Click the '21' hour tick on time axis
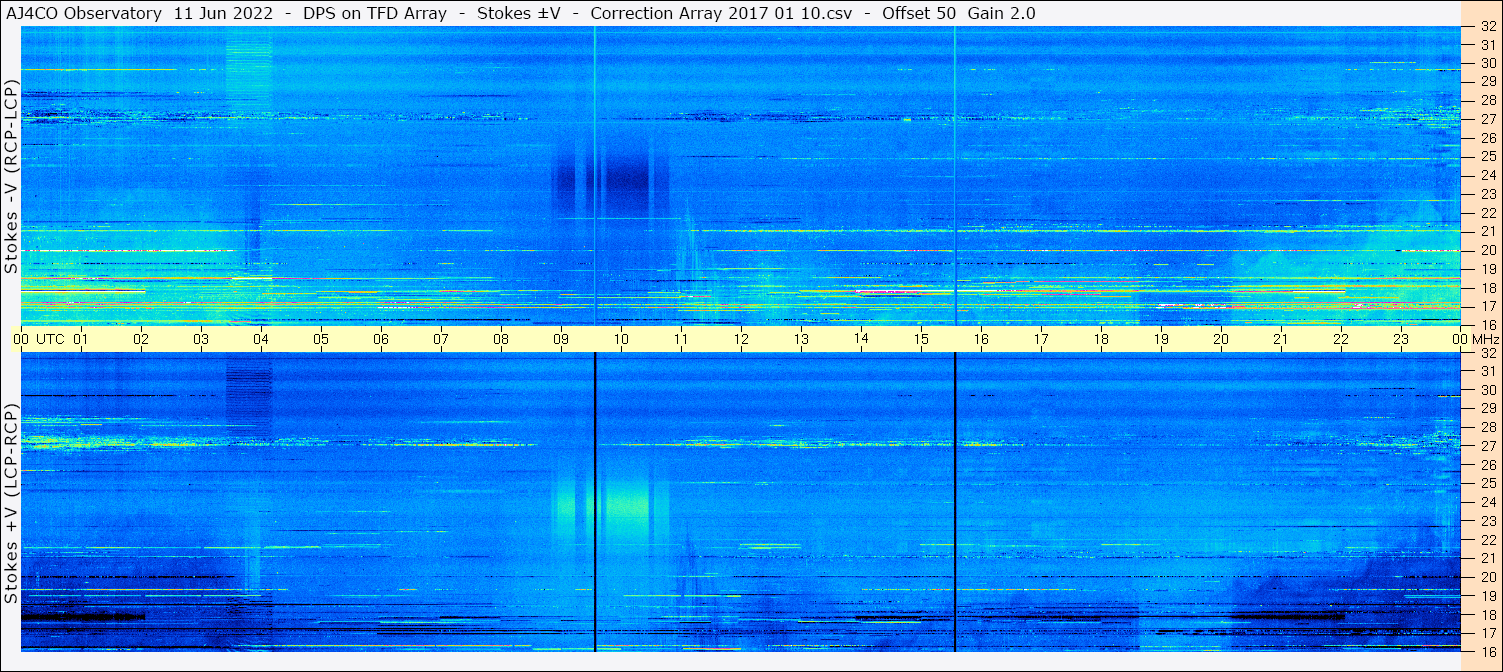1503x672 pixels. (x=1281, y=339)
